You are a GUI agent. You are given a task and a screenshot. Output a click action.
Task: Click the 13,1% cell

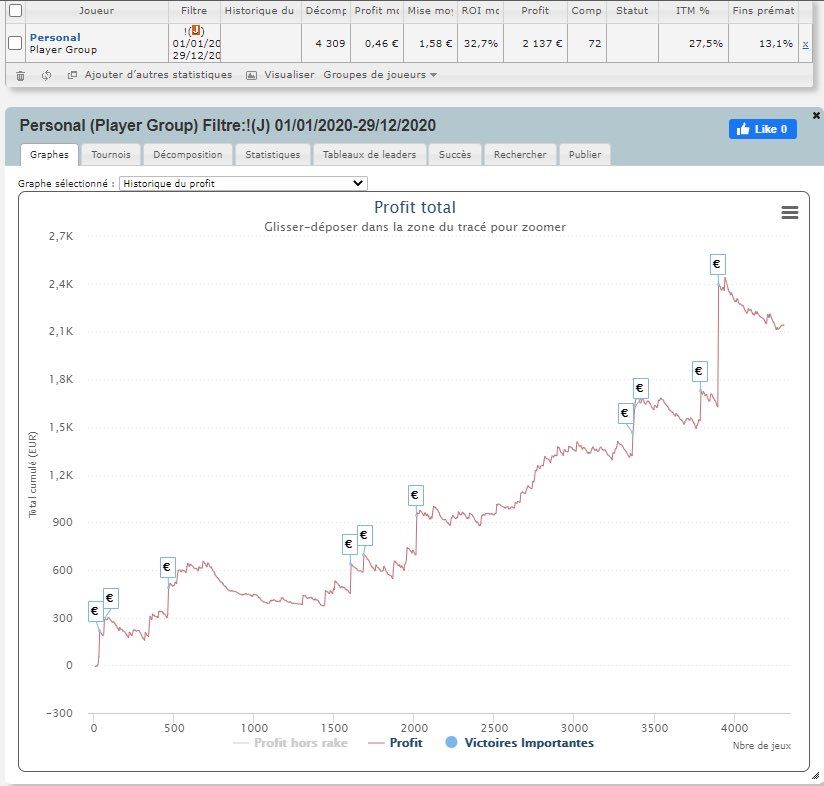point(763,44)
